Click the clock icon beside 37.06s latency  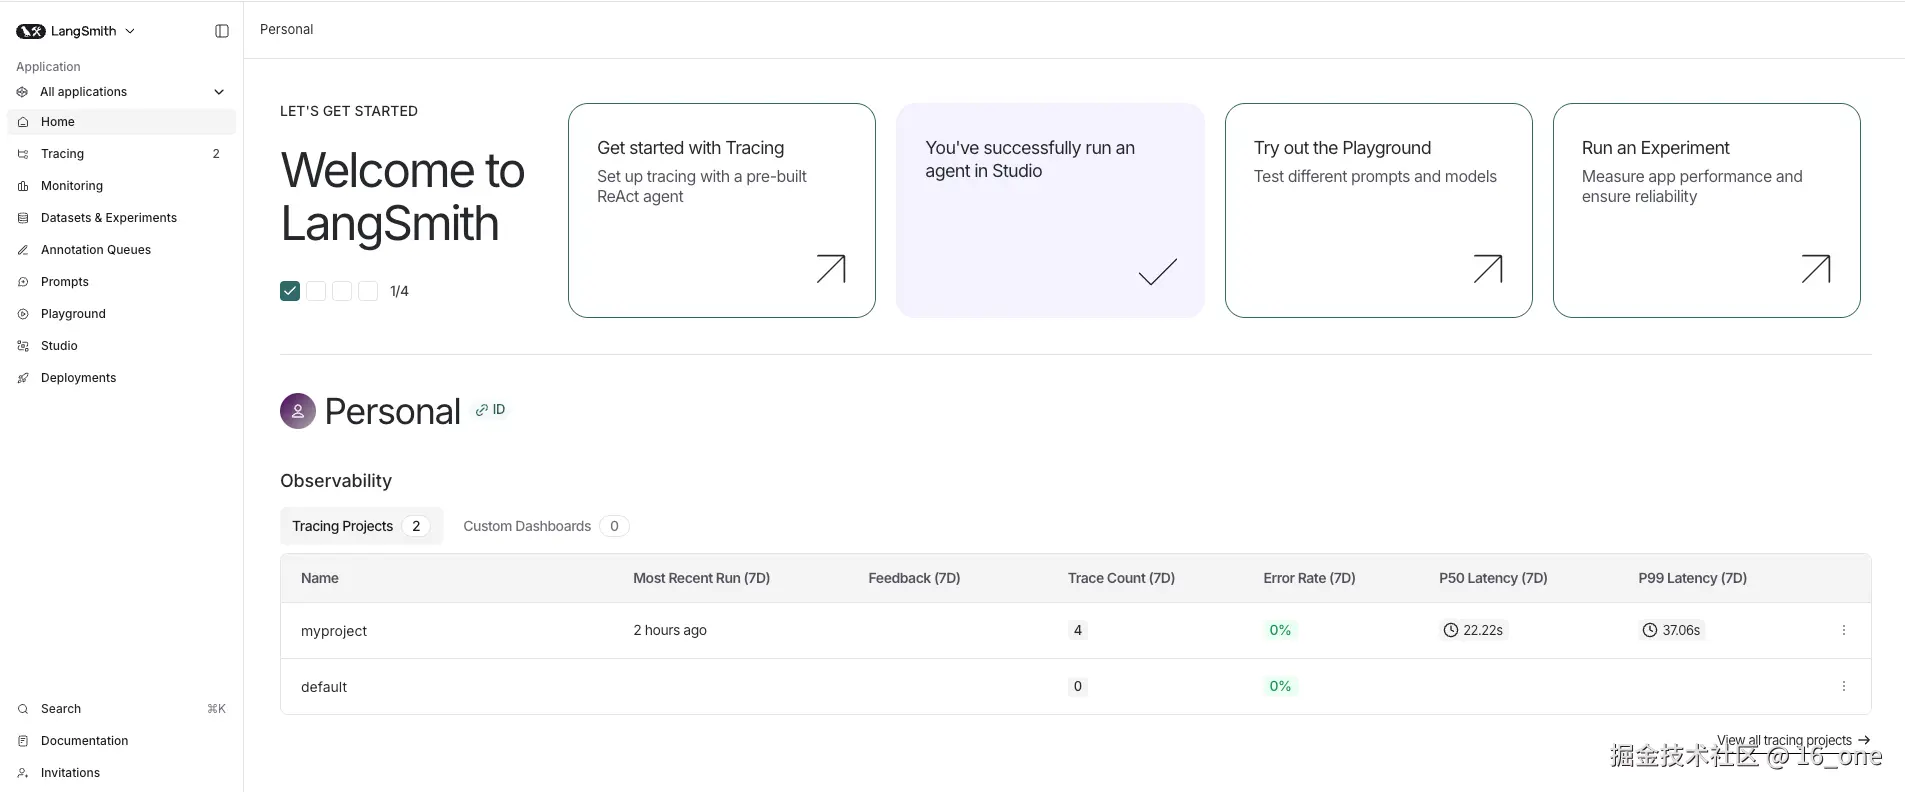coord(1650,630)
